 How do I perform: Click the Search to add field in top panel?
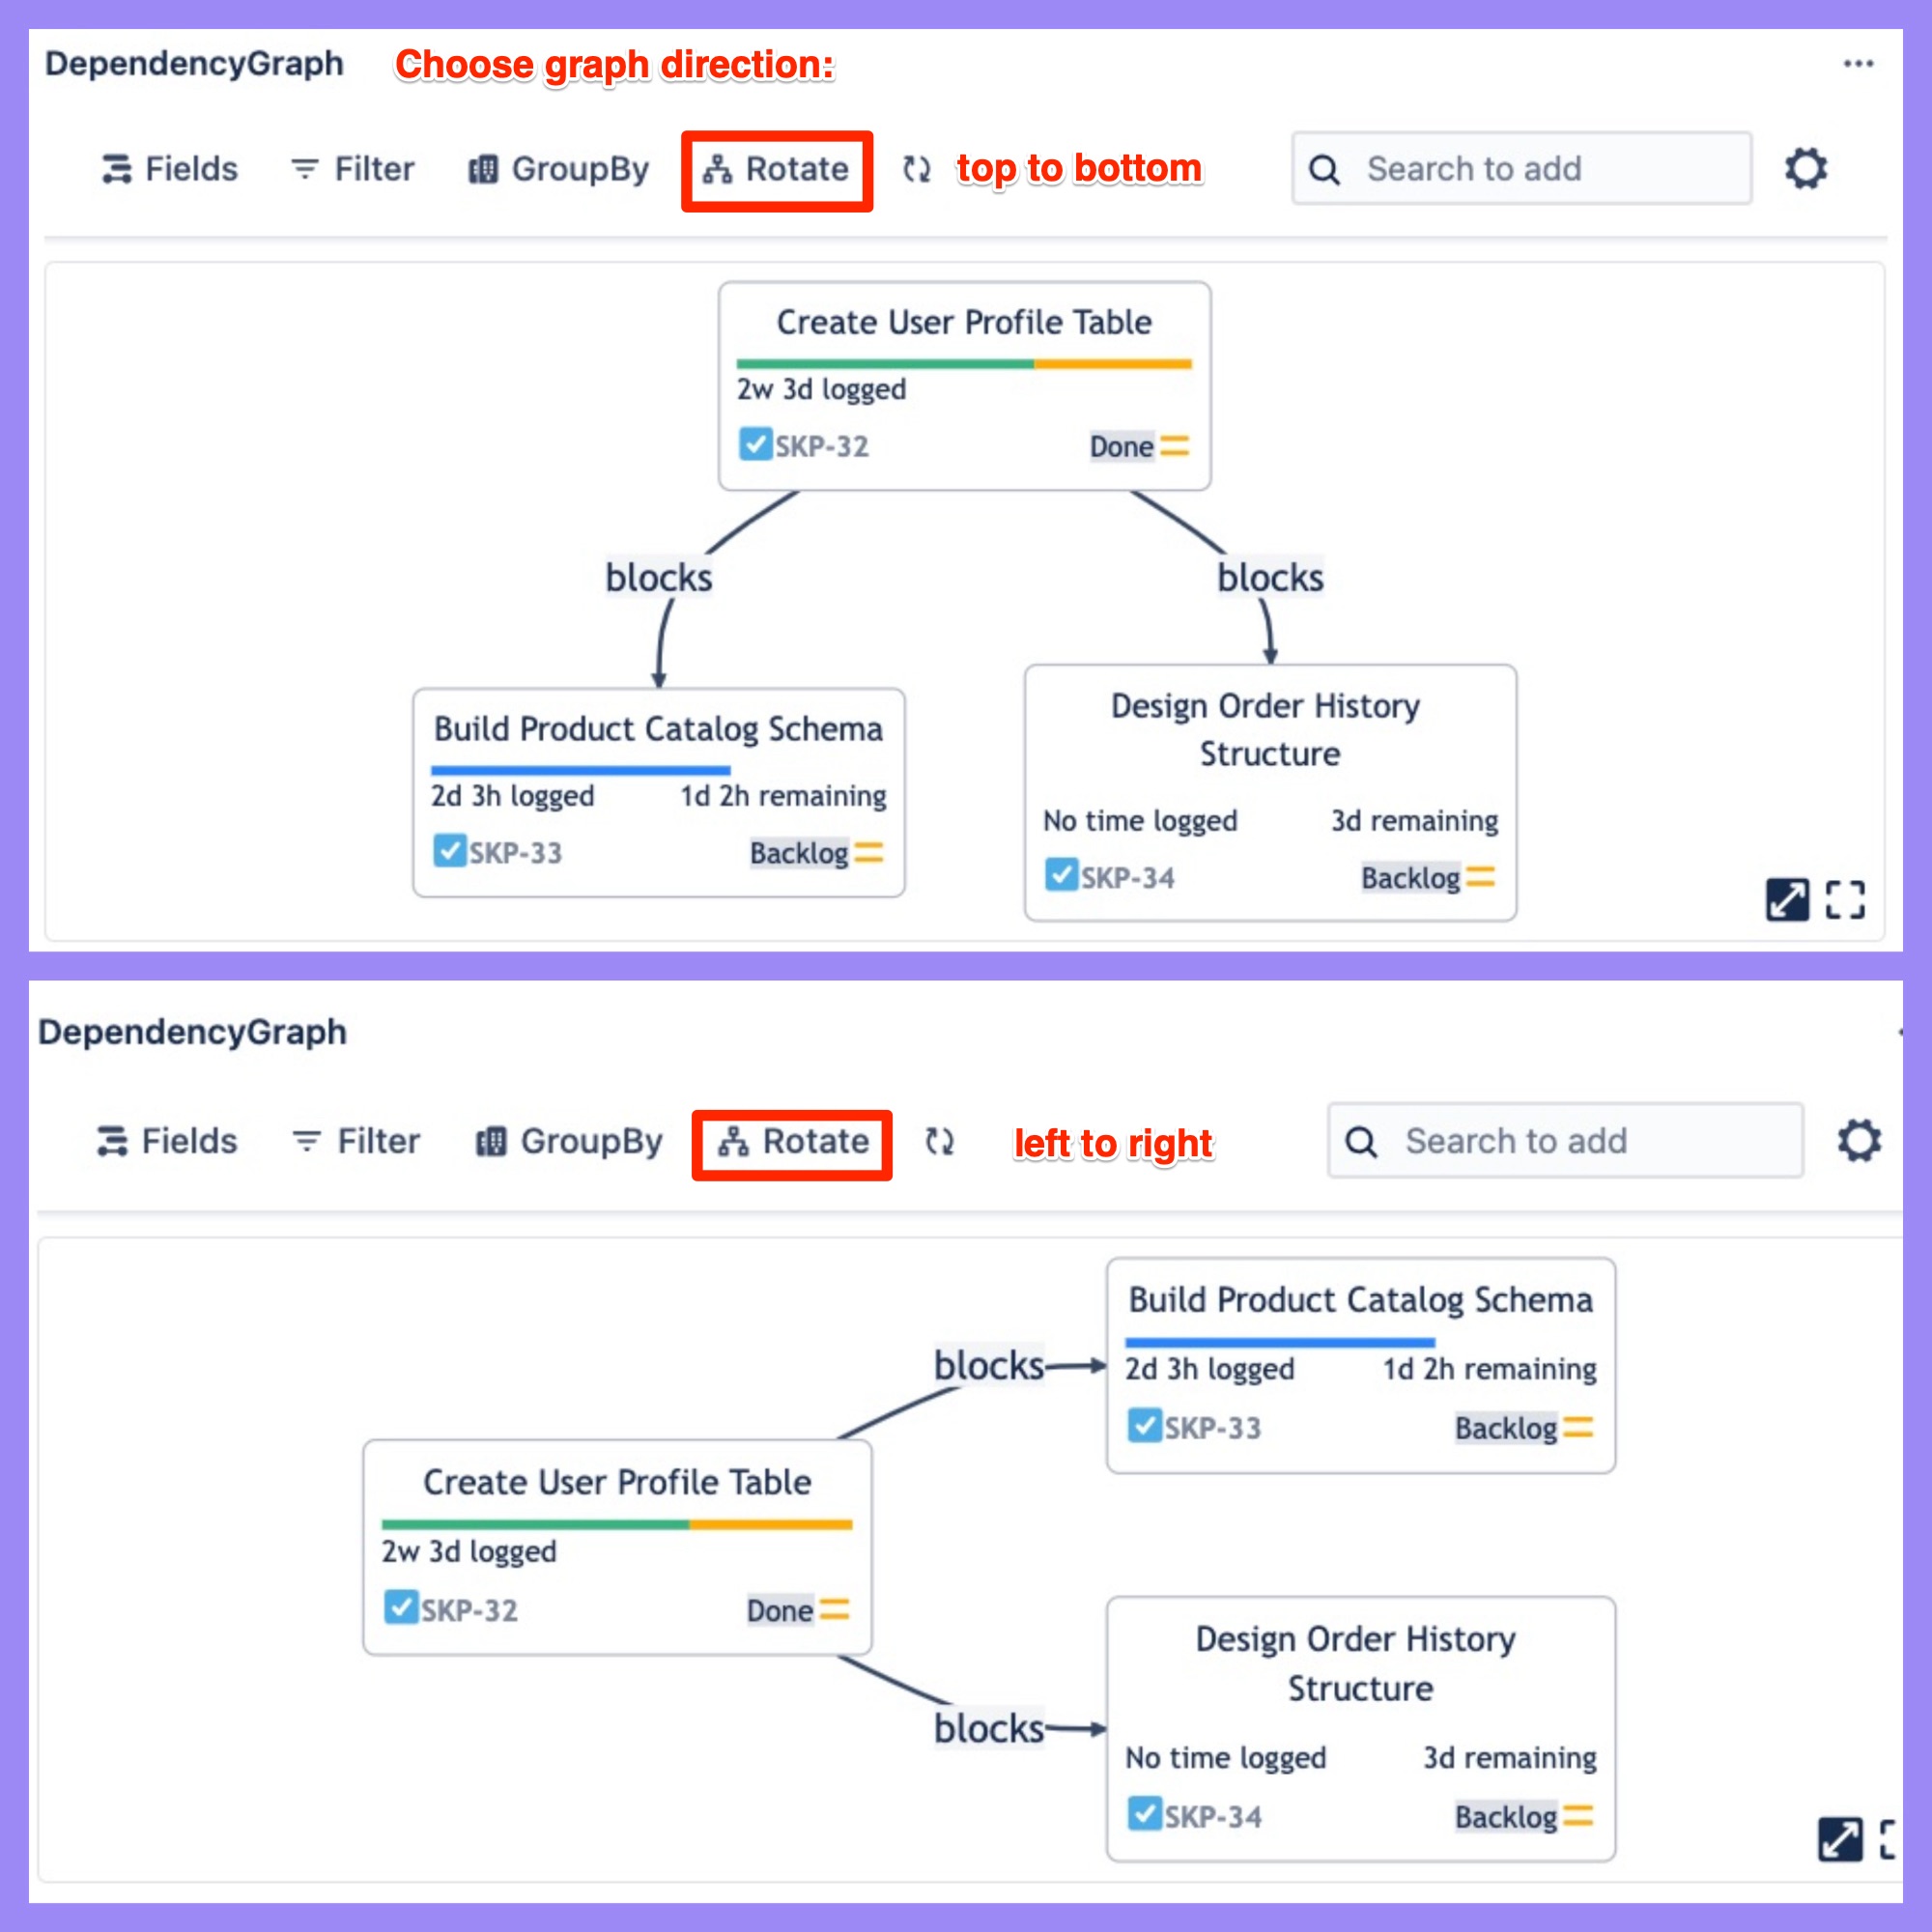coord(1521,169)
